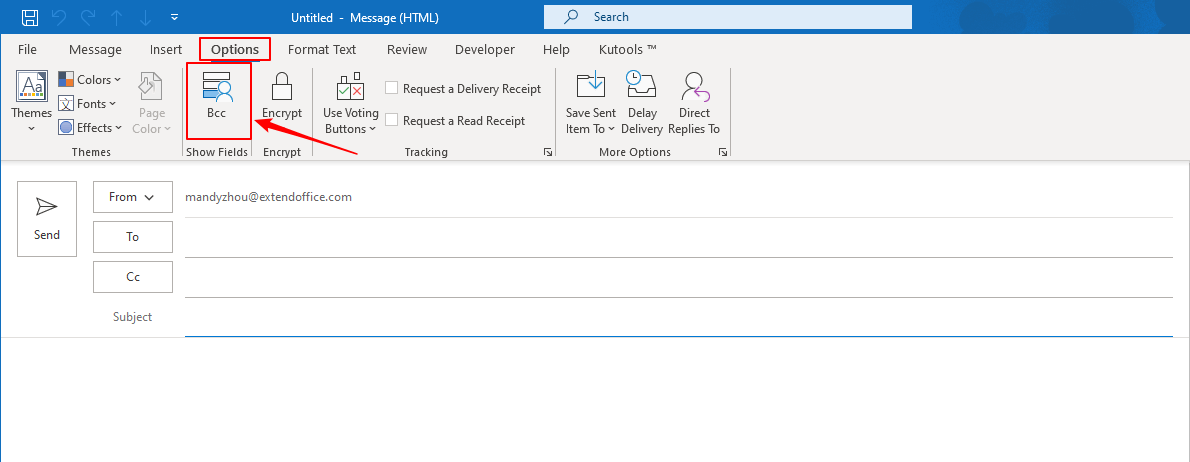1190x462 pixels.
Task: Enable Request a Delivery Receipt
Action: [392, 88]
